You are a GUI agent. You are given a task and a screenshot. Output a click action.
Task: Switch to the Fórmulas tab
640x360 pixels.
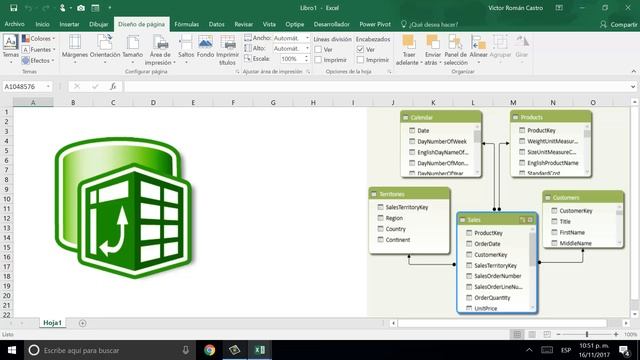(187, 24)
